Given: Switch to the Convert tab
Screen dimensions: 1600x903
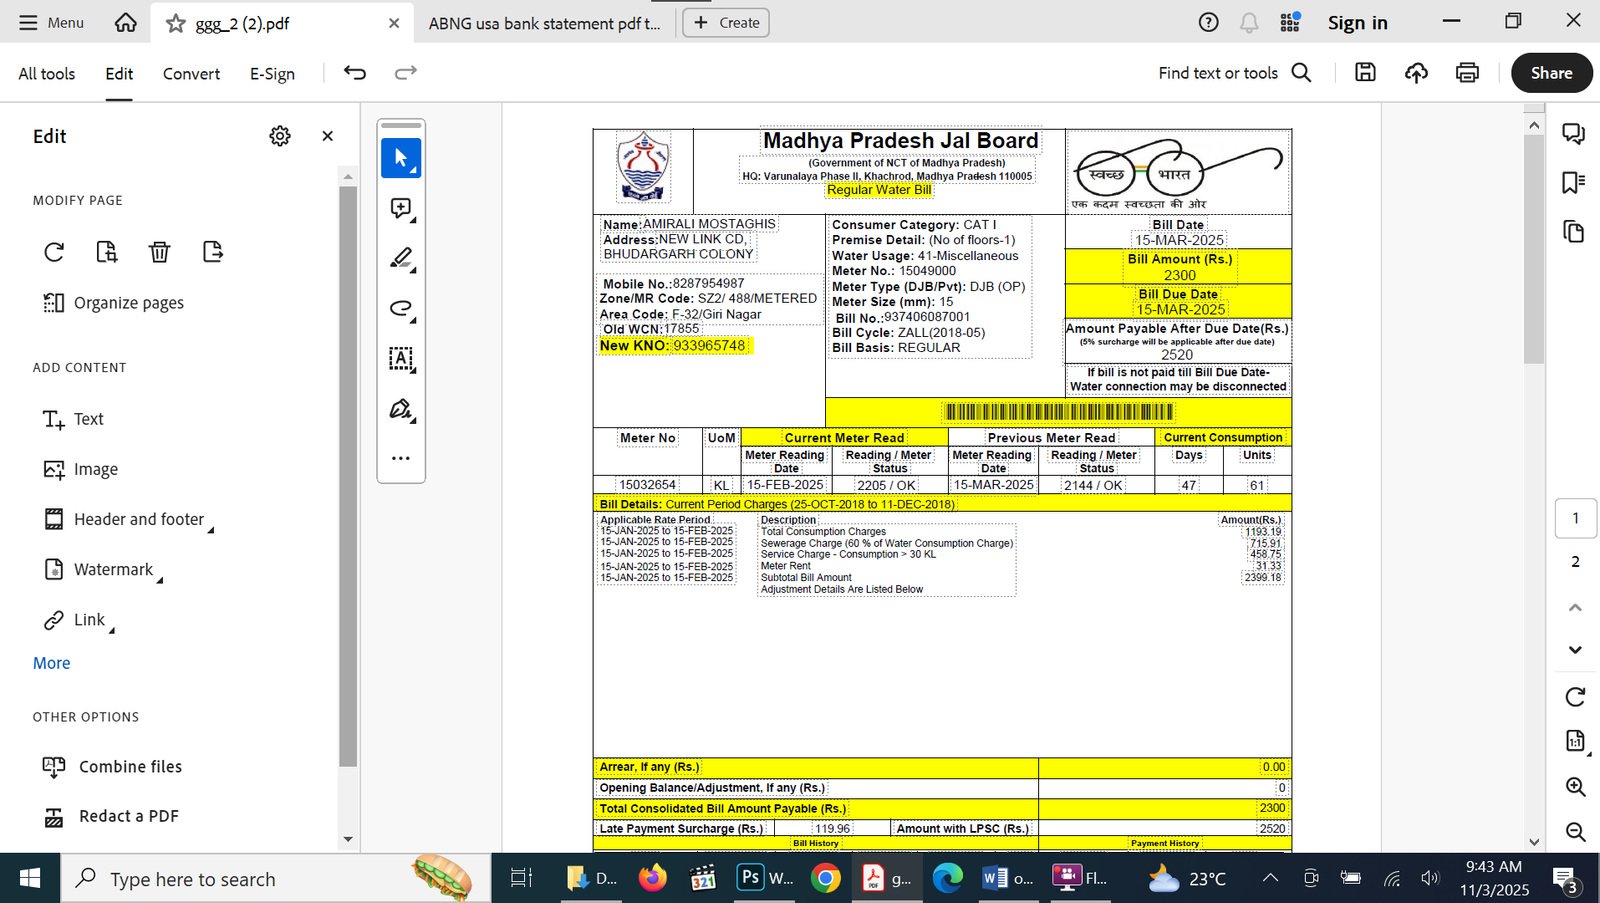Looking at the screenshot, I should (190, 73).
